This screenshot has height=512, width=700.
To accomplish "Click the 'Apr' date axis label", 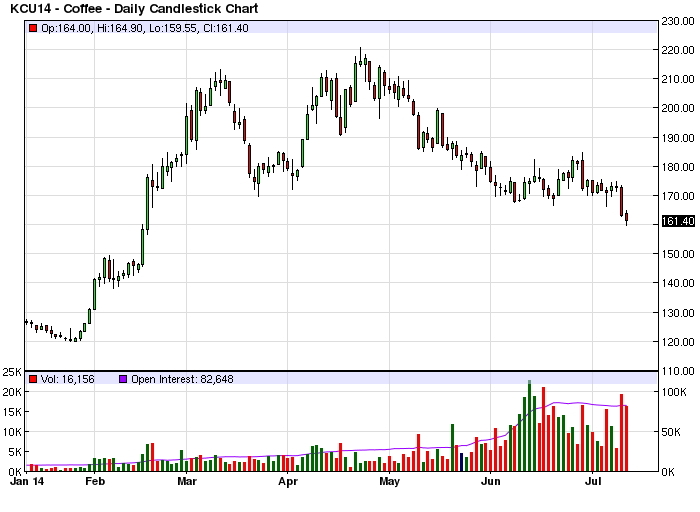I will 288,481.
